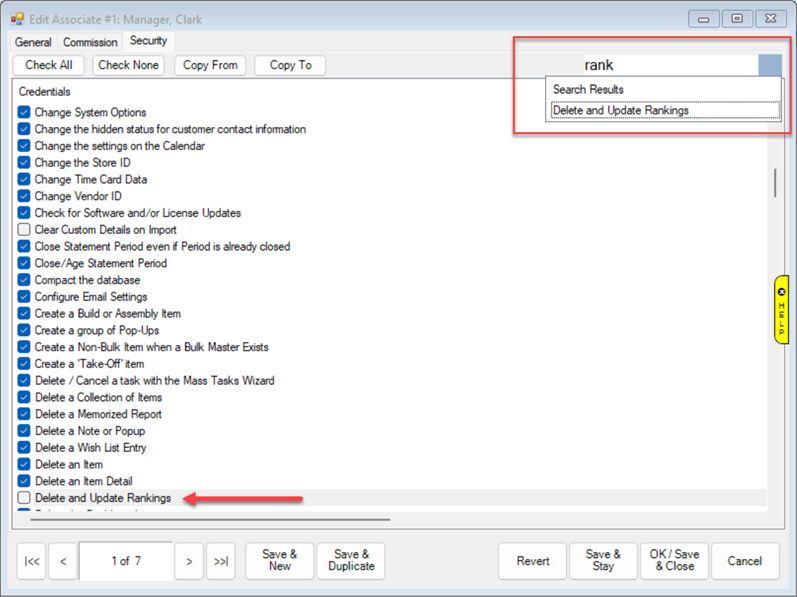This screenshot has height=597, width=797.
Task: Switch to the General tab
Action: coord(33,42)
